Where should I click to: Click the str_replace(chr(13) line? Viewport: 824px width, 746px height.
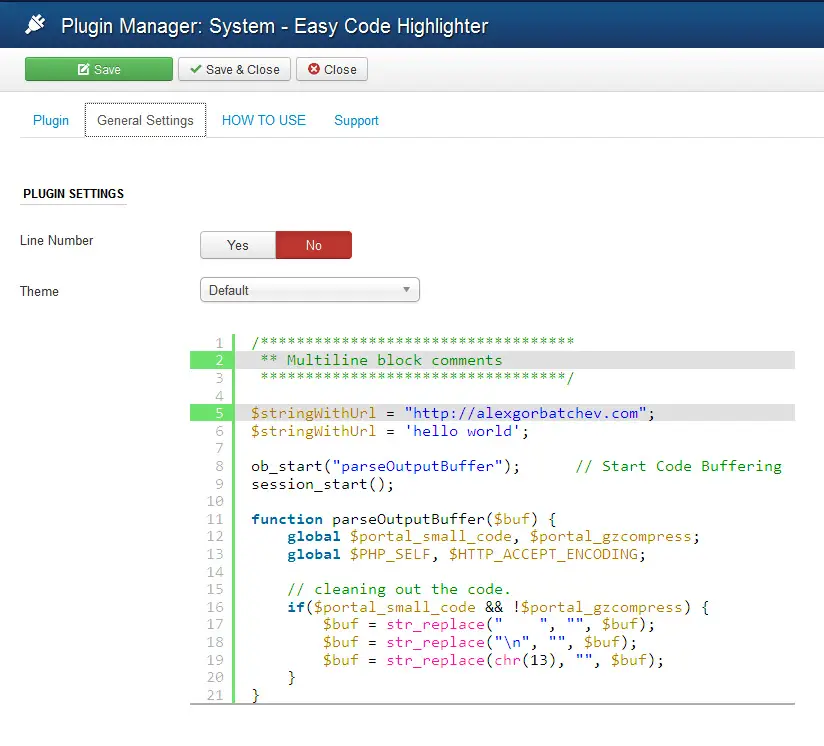click(493, 660)
